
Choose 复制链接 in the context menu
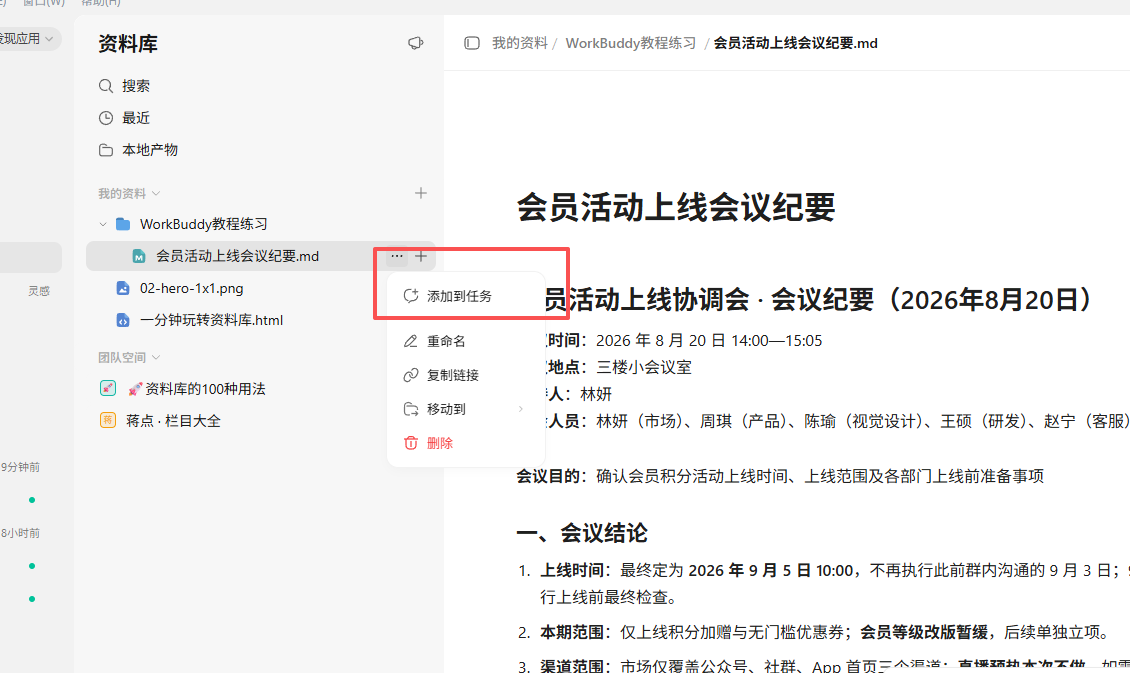(466, 375)
